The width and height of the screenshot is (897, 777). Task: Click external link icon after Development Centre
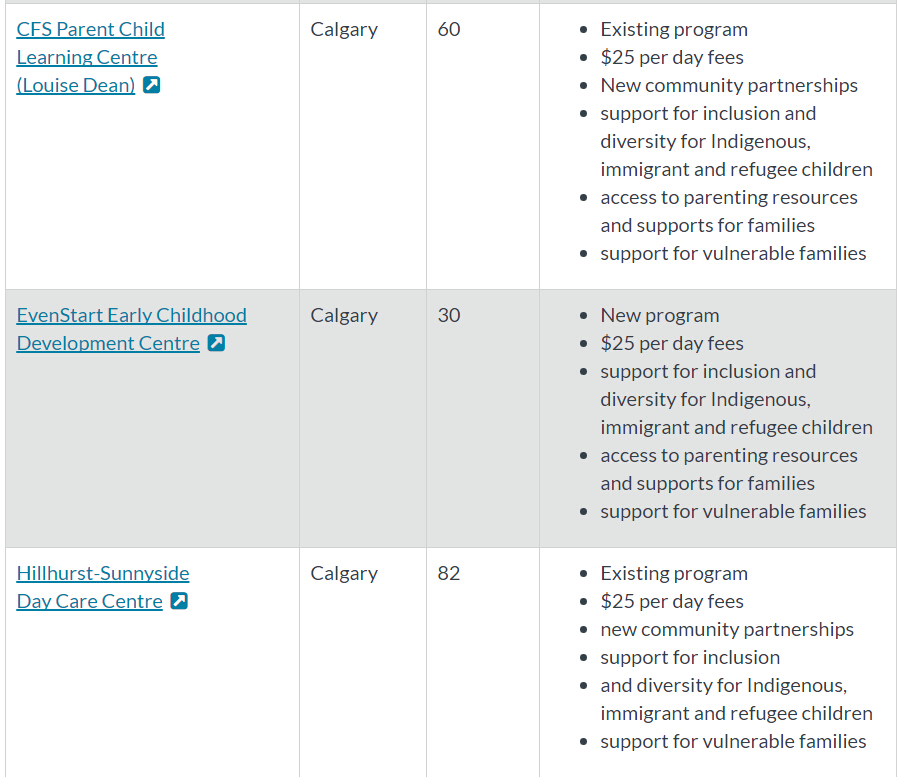pos(216,343)
